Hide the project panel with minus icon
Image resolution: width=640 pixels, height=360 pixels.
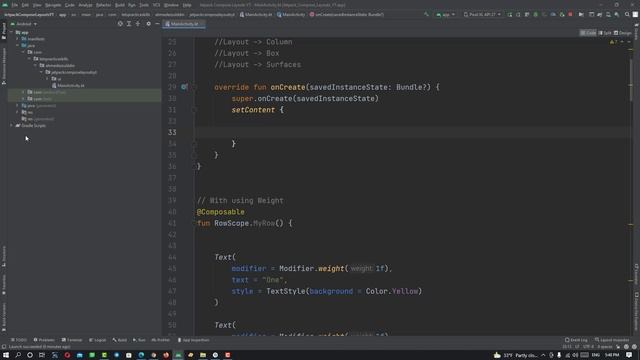(157, 24)
